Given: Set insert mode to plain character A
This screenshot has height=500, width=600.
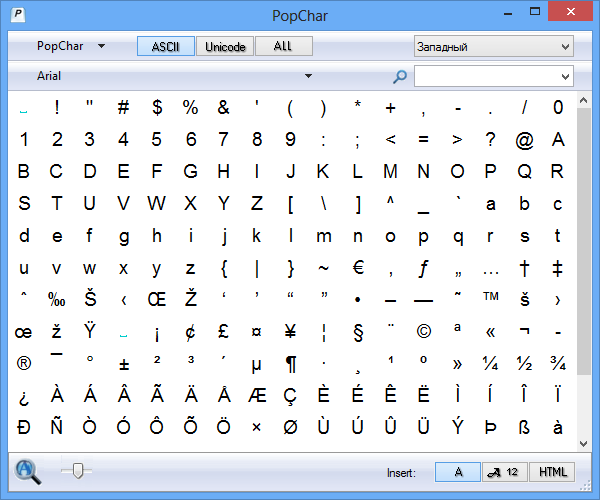Looking at the screenshot, I should tap(458, 472).
